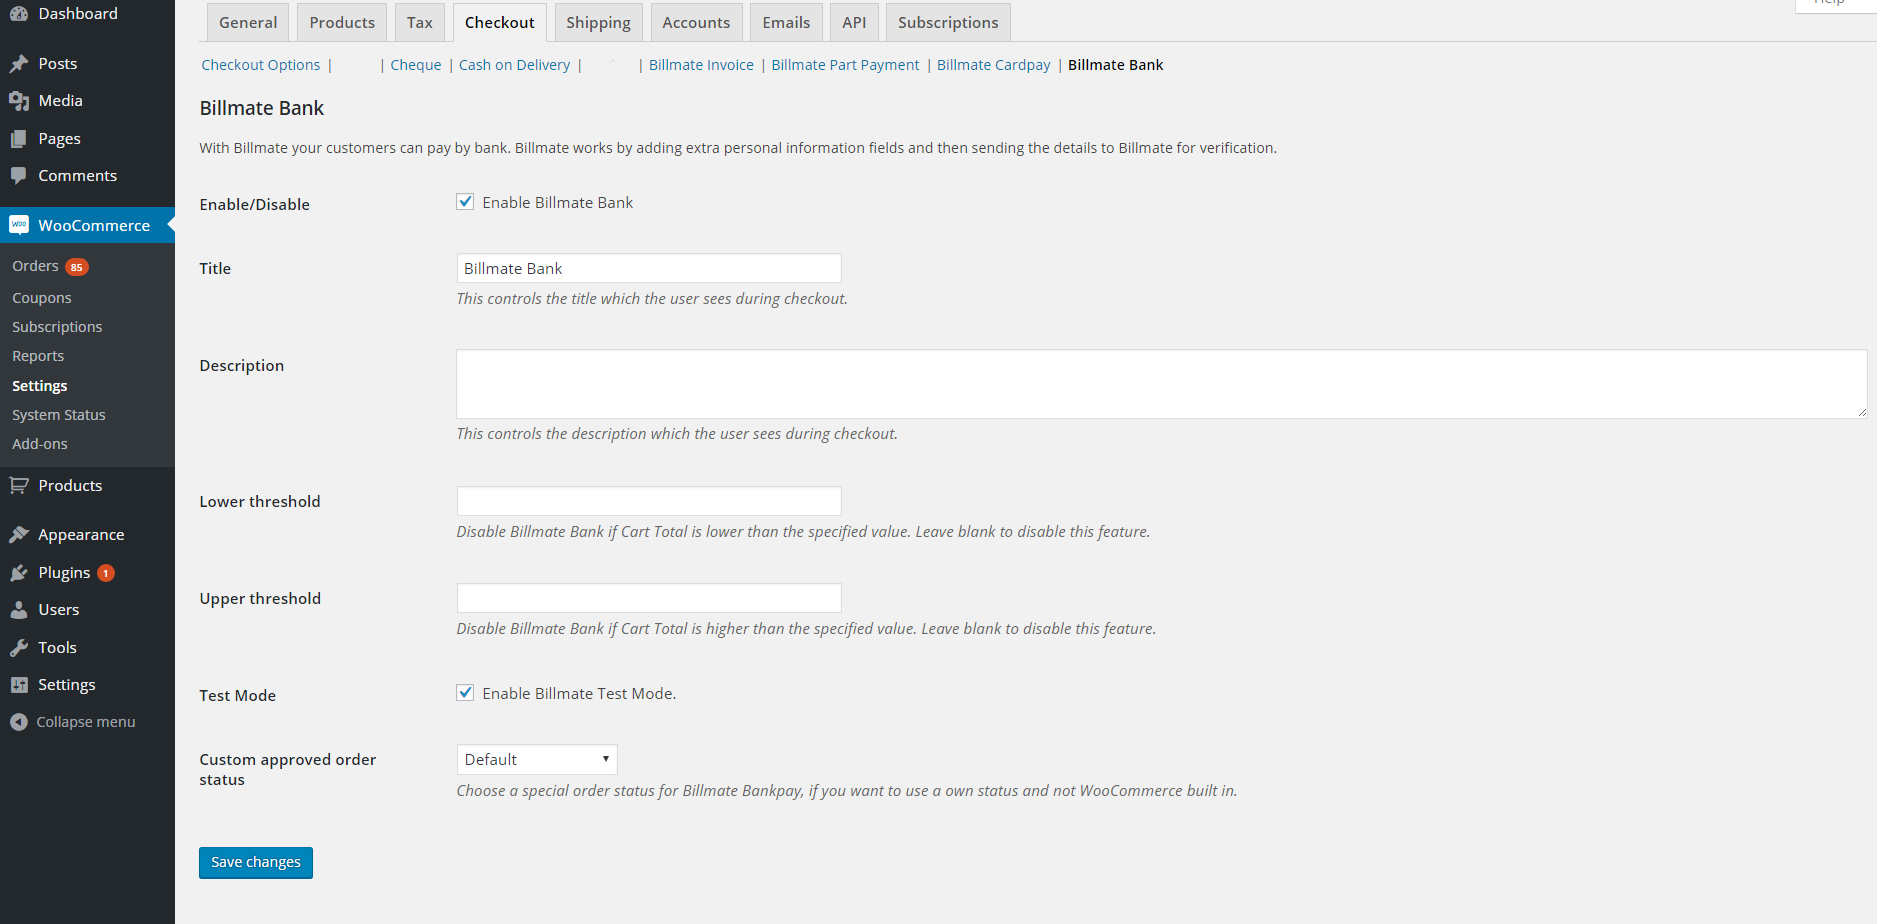Open Orders in the WooCommerce submenu
Screen dimensions: 1877x924
pos(35,266)
